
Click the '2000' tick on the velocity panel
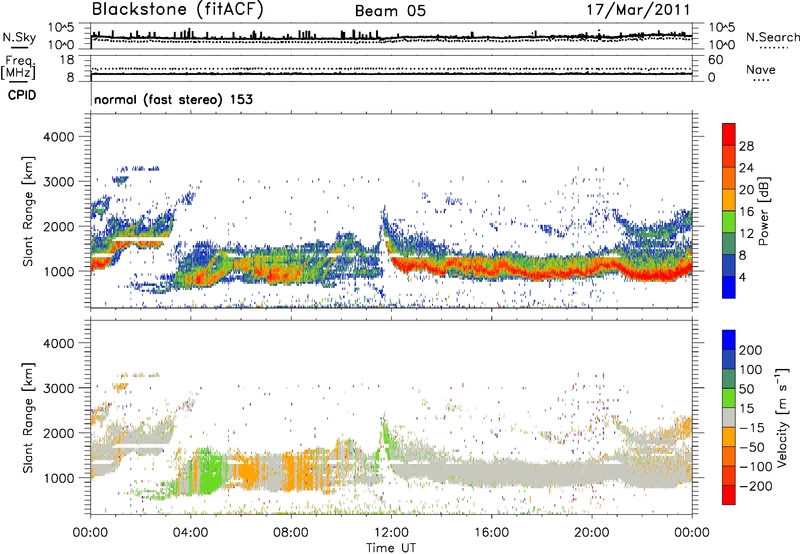coord(59,433)
